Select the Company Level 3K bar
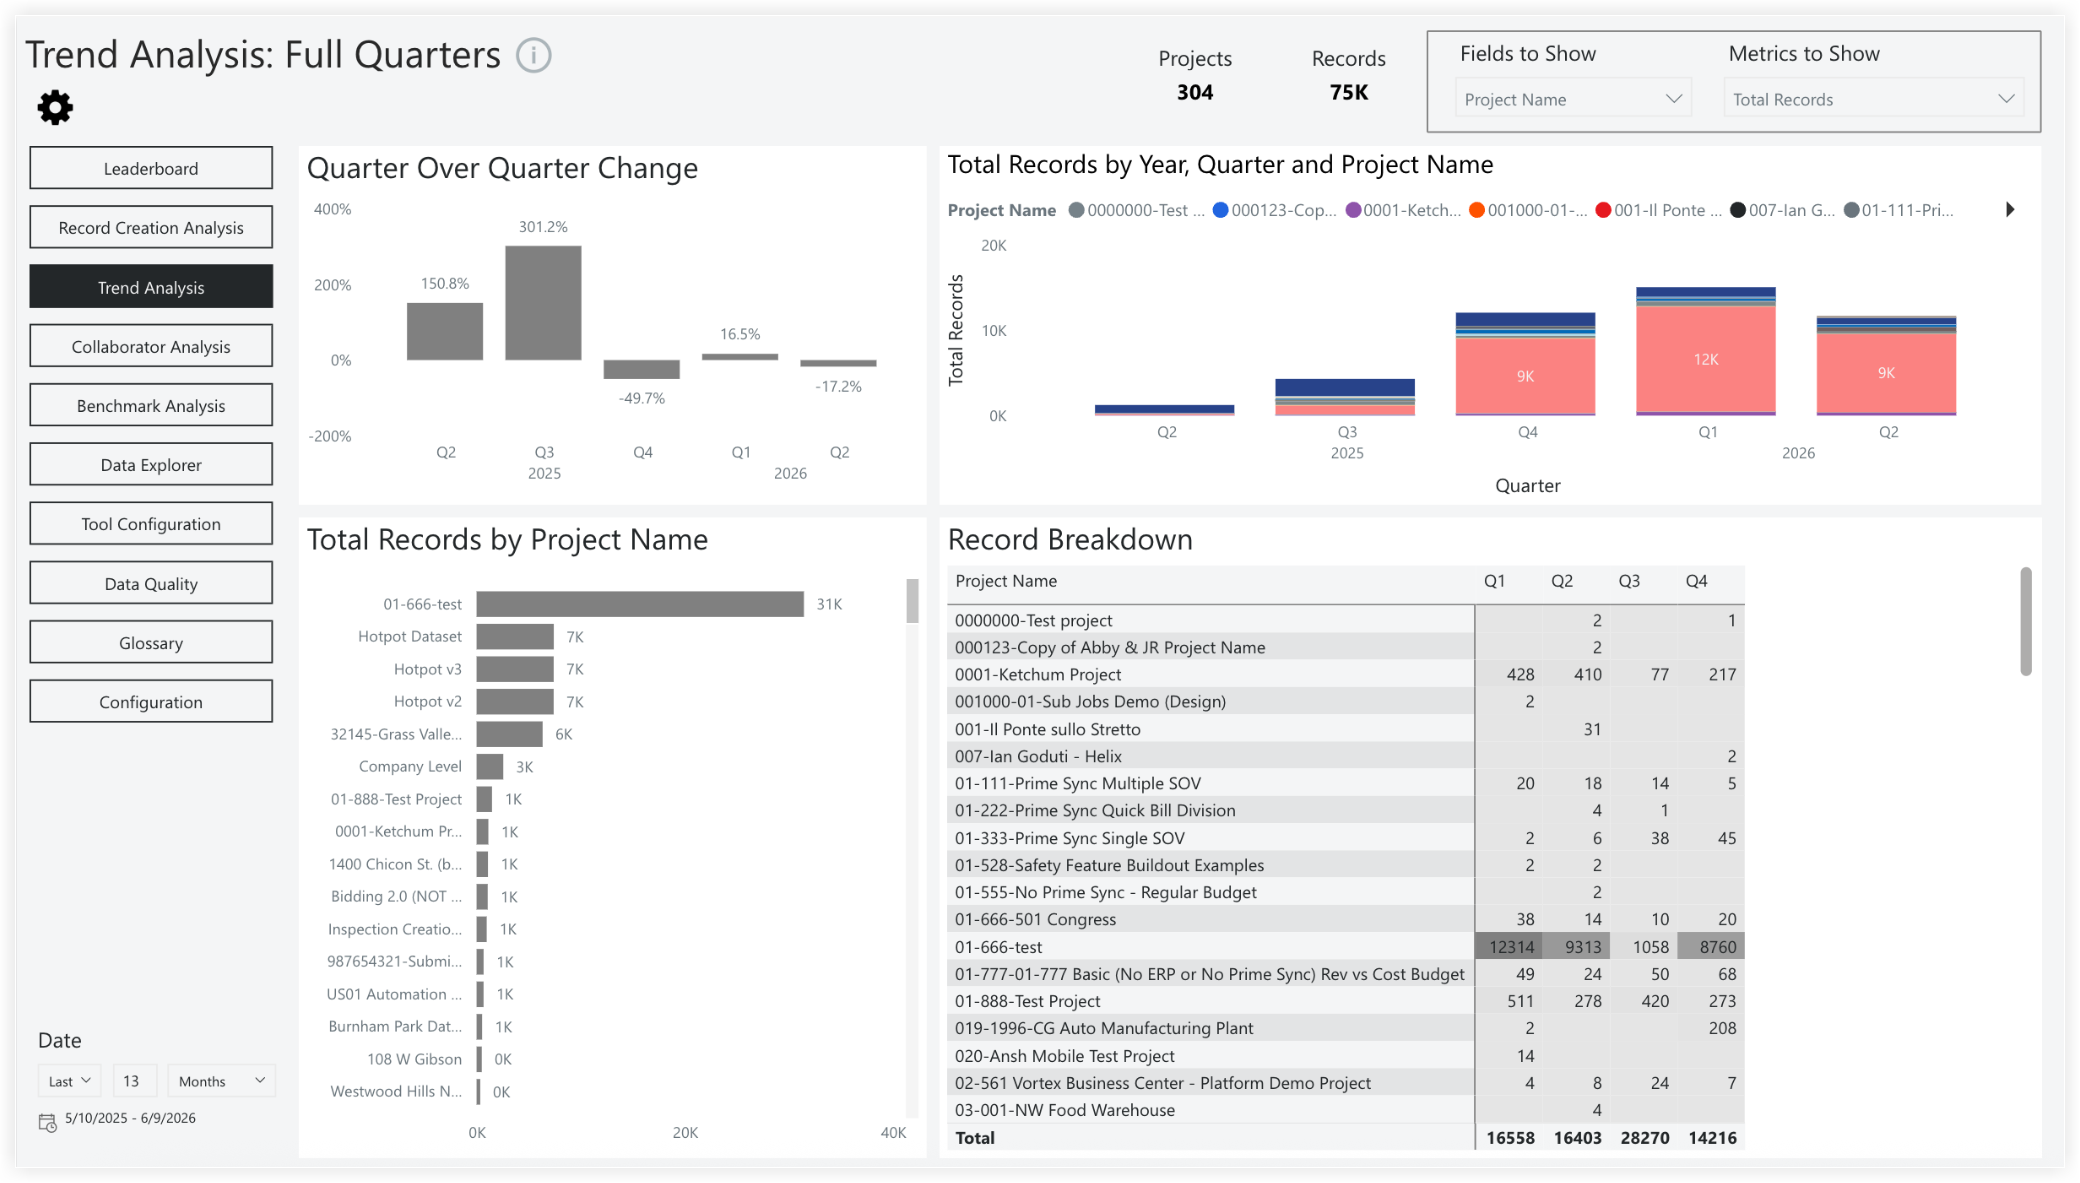 [490, 767]
